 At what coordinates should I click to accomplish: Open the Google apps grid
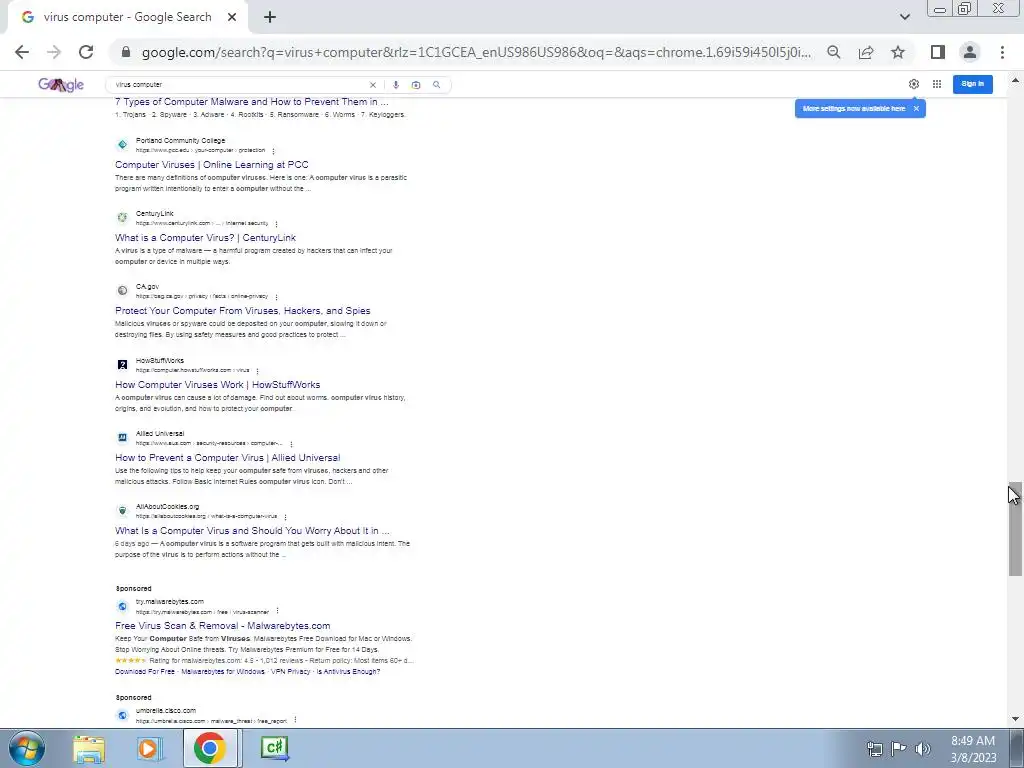(x=936, y=84)
